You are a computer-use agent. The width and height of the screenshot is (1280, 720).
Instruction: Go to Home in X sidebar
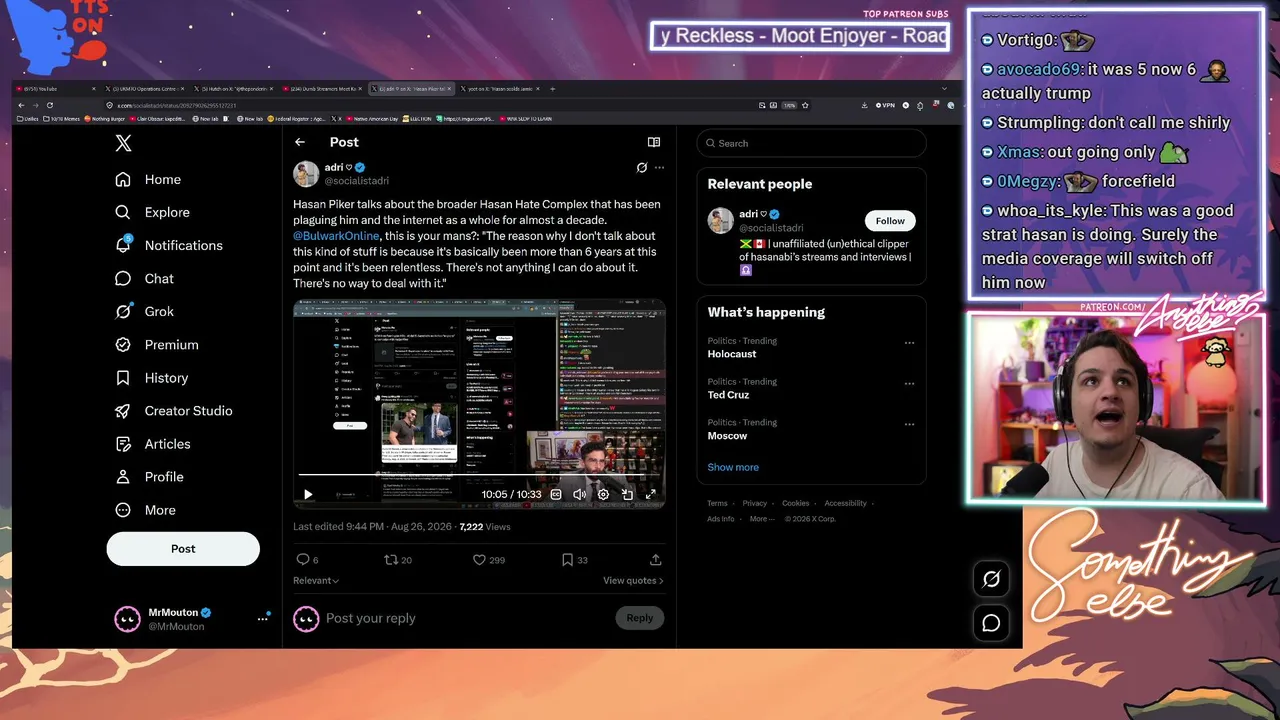[x=148, y=179]
